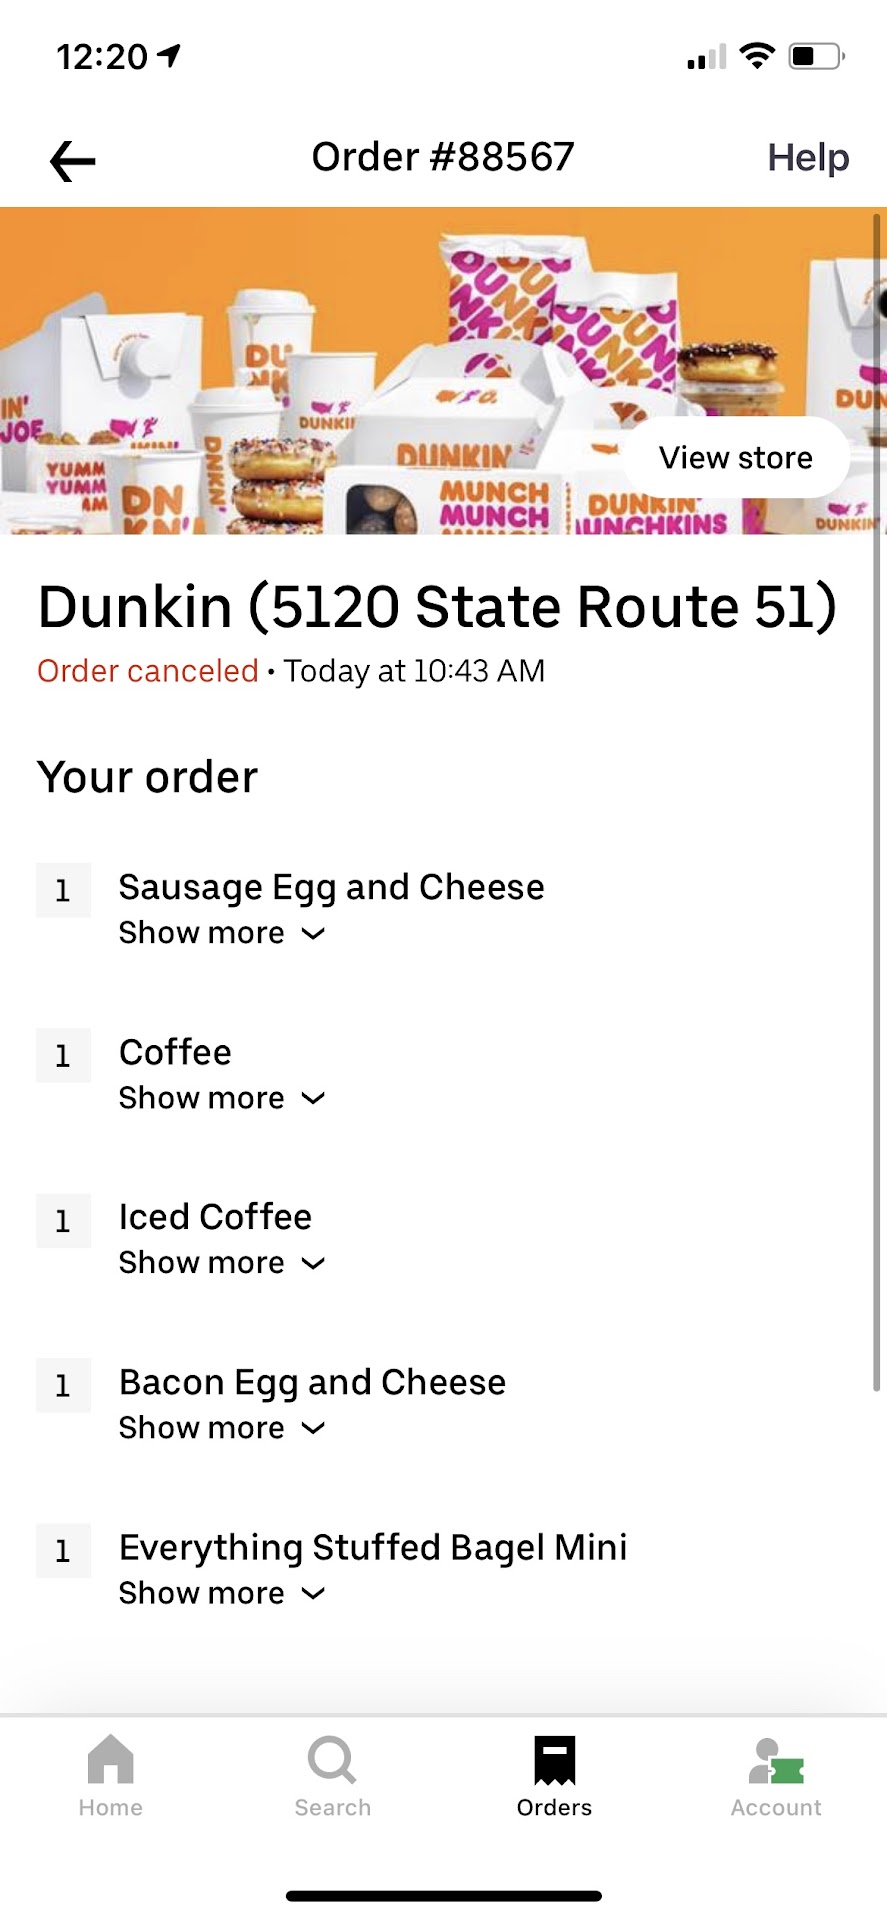Viewport: 887px width, 1920px height.
Task: Expand Show more under Coffee
Action: point(222,1098)
